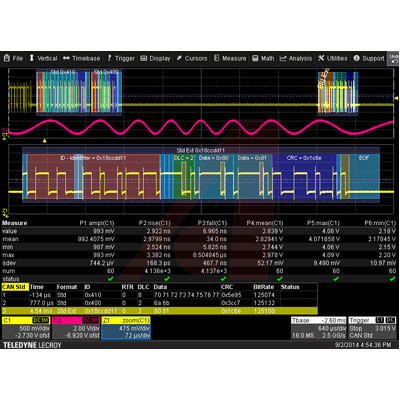Open the Math menu

tap(263, 58)
